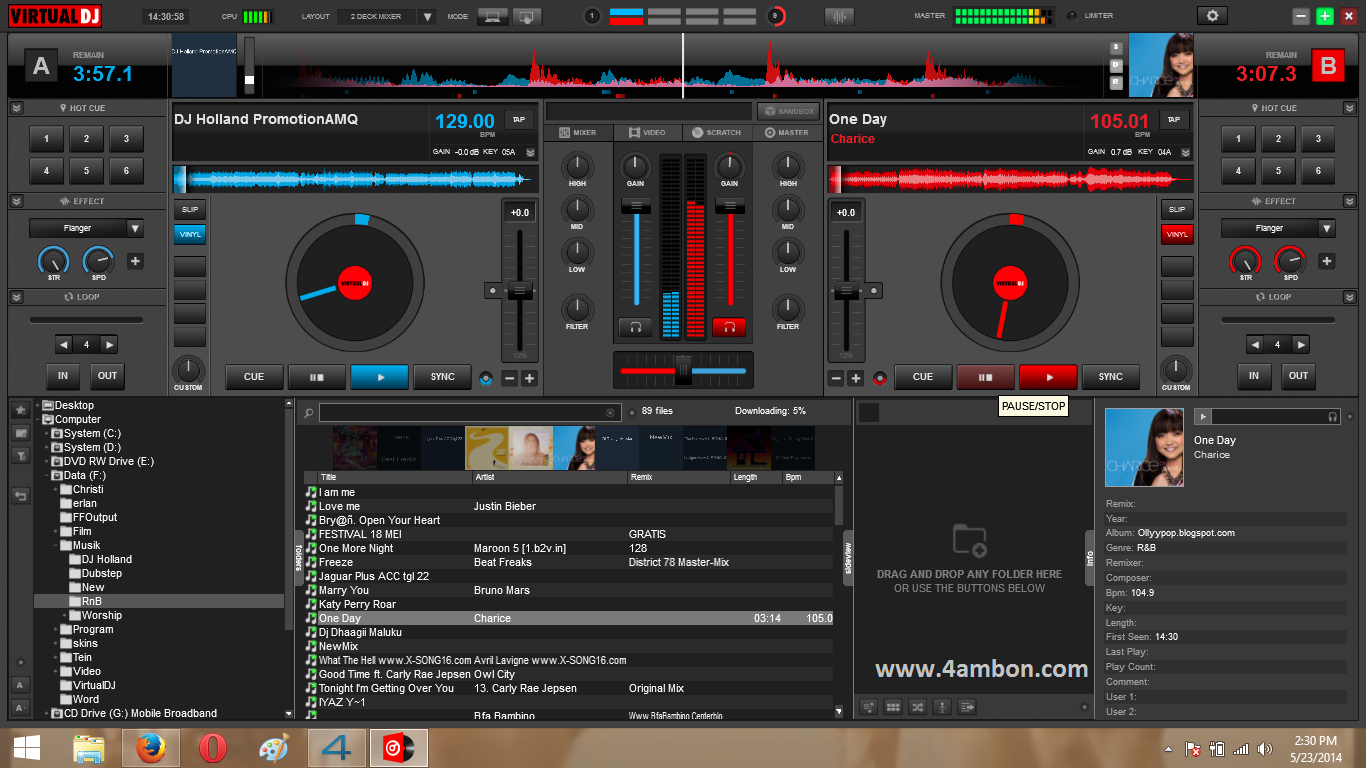
Task: Switch to the MIXER tab
Action: click(578, 132)
